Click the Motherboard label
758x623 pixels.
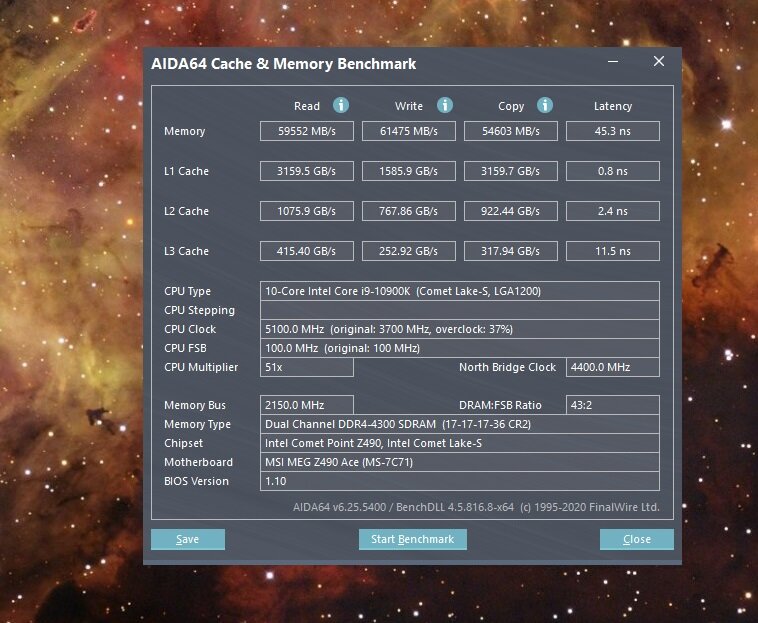pos(198,462)
